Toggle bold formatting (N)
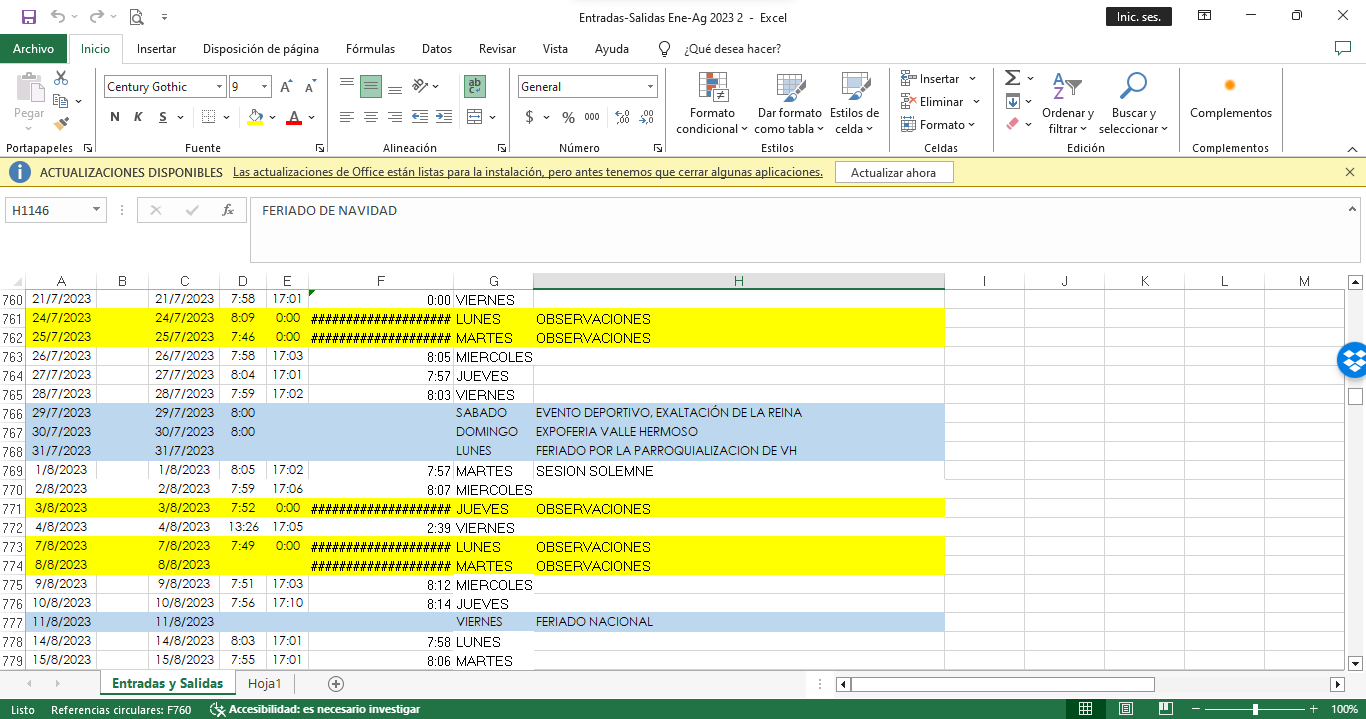 (115, 117)
